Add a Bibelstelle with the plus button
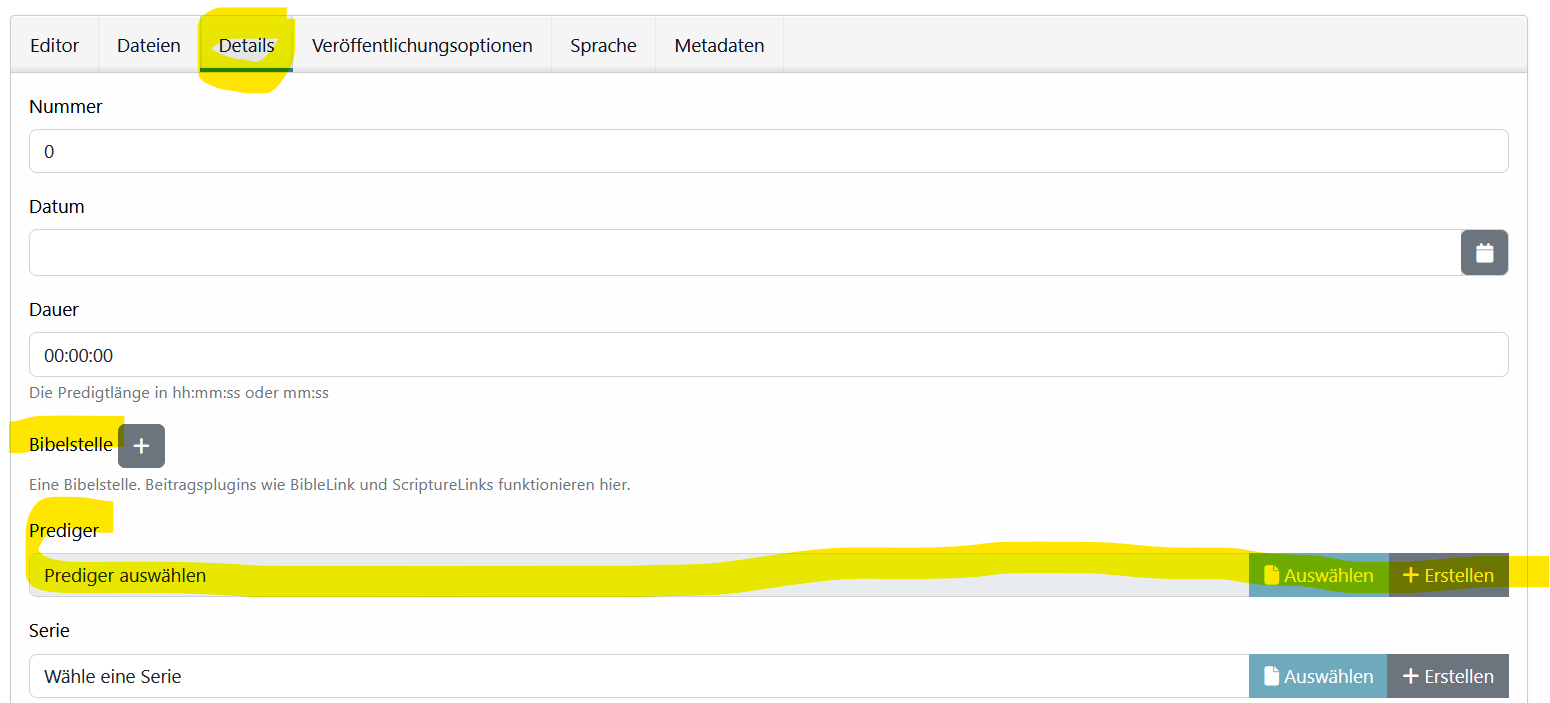The image size is (1550, 703). tap(141, 446)
